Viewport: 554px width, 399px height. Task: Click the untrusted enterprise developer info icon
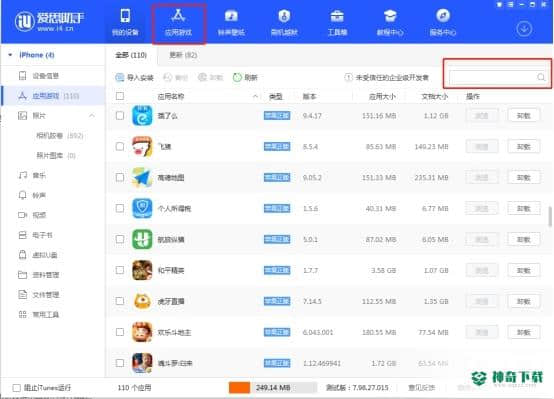tap(348, 77)
